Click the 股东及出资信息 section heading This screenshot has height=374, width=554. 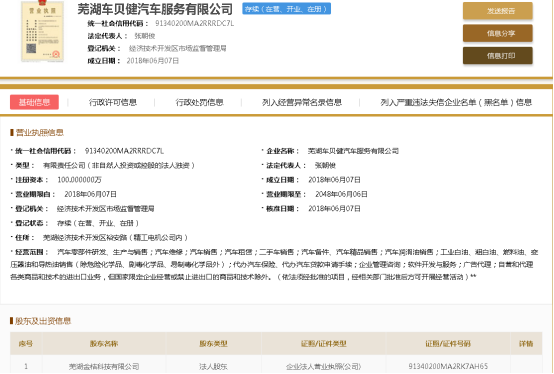tap(43, 321)
